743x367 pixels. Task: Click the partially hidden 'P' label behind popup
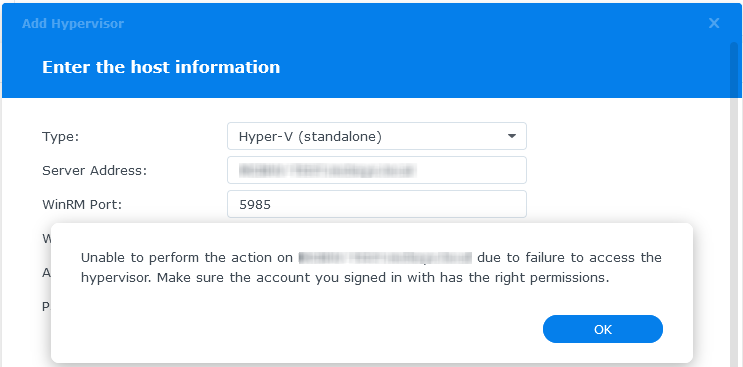[46, 307]
